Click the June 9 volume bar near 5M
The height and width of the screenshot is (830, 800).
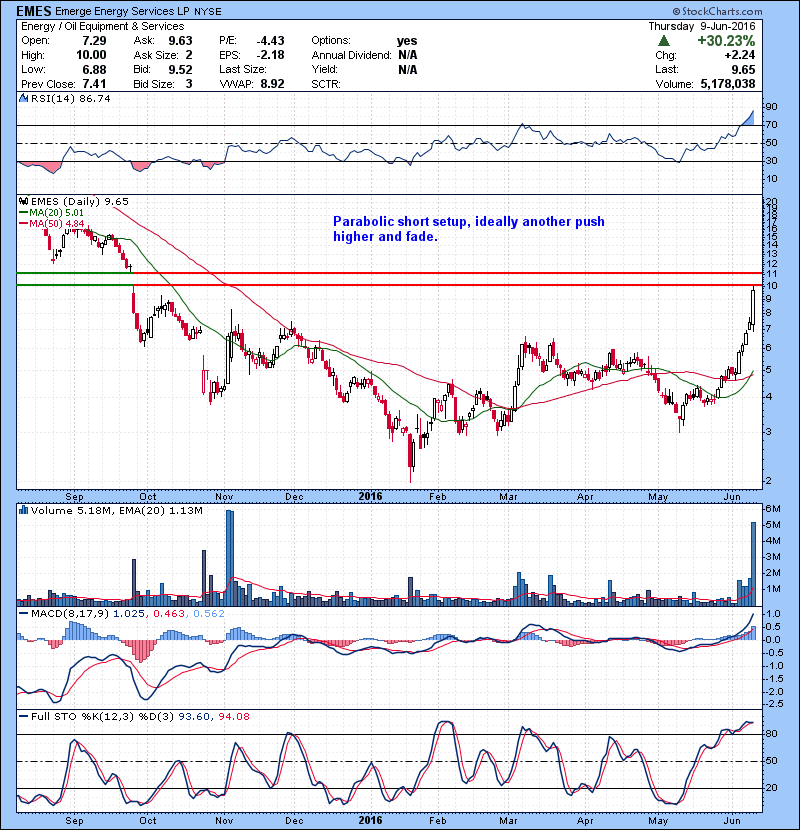click(753, 564)
